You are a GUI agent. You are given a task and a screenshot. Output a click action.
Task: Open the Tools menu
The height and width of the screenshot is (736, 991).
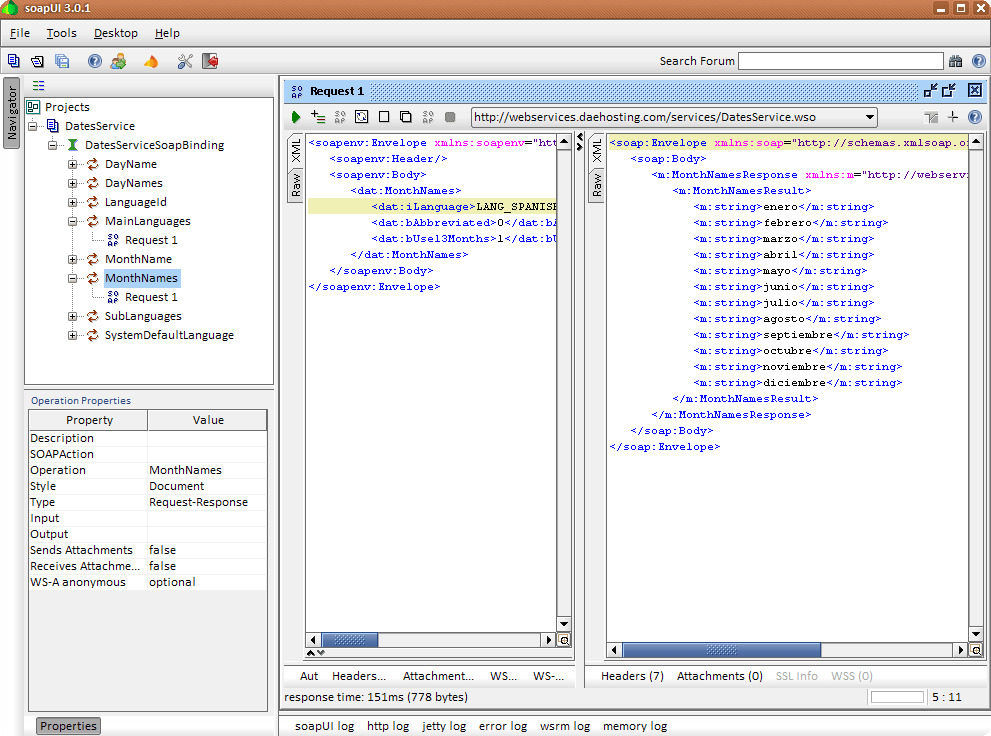click(61, 33)
